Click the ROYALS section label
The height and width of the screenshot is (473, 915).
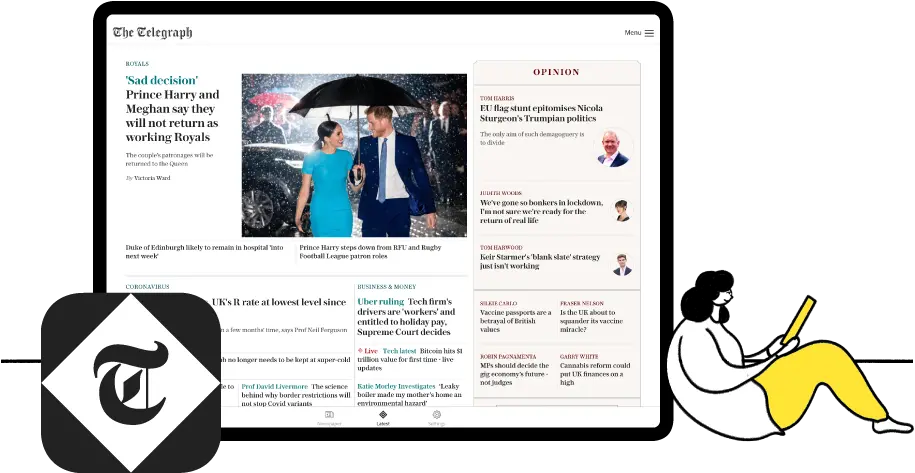pos(137,64)
